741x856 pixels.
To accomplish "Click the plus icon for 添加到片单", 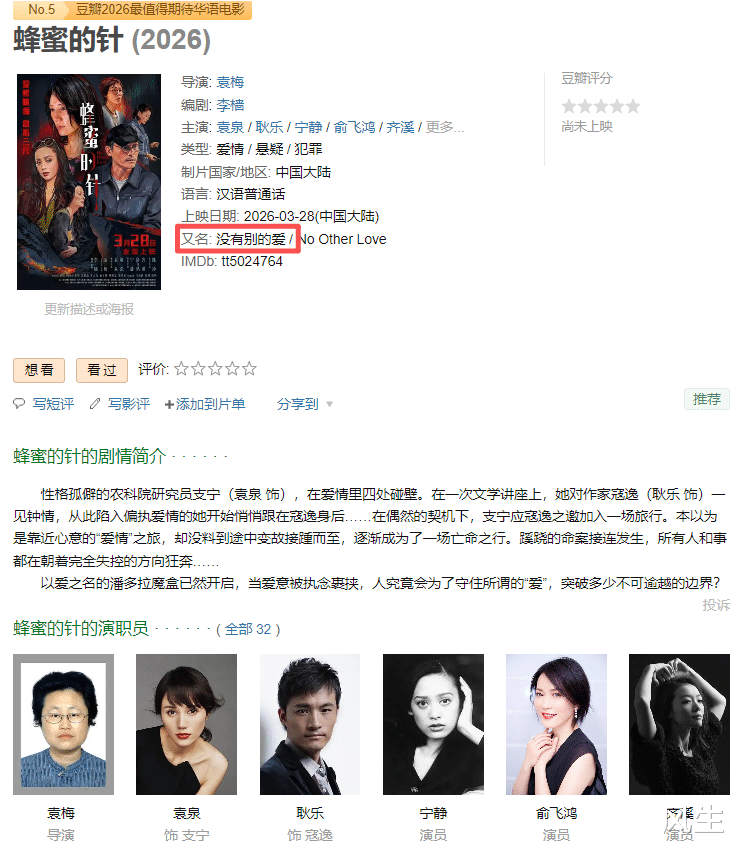I will [x=169, y=405].
